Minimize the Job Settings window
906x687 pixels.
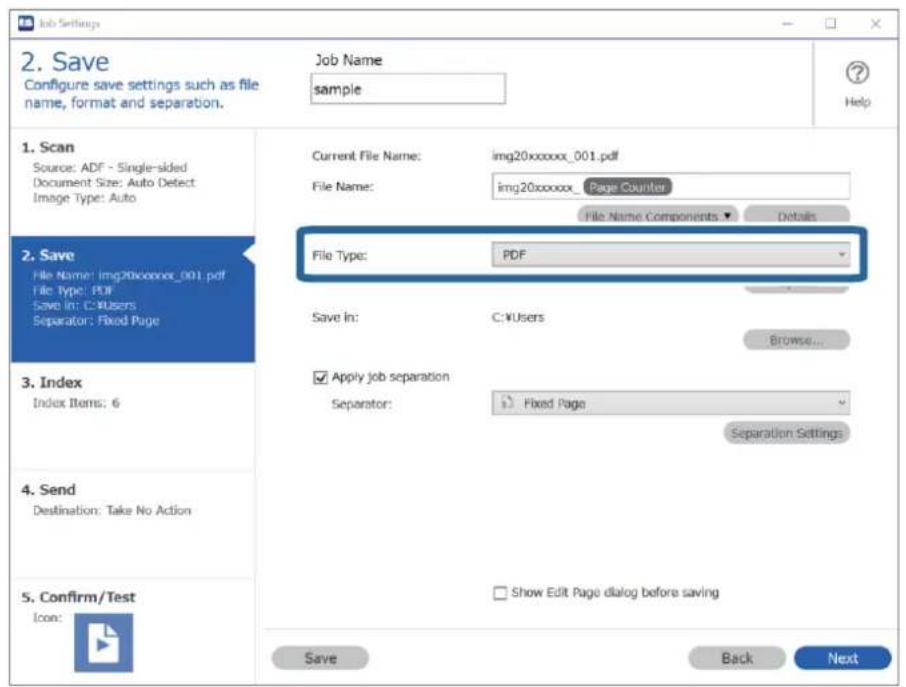click(x=787, y=23)
